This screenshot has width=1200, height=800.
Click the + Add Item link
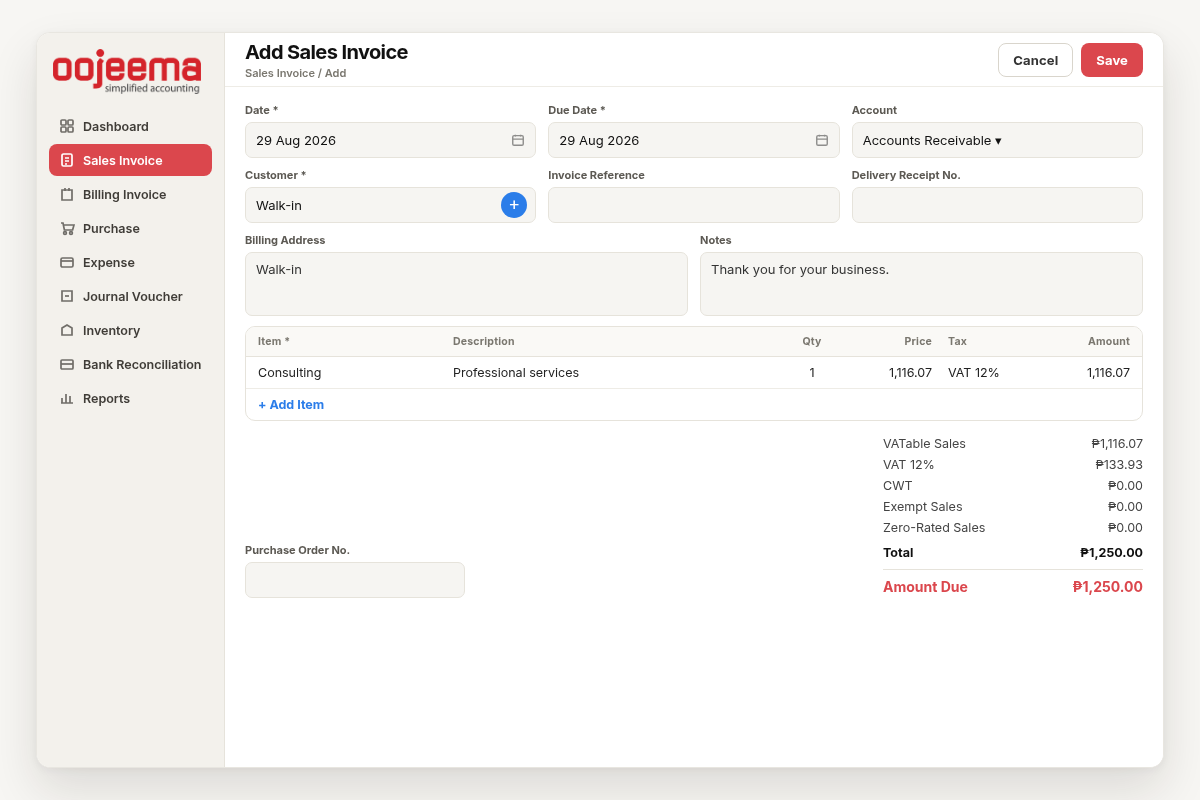click(291, 405)
